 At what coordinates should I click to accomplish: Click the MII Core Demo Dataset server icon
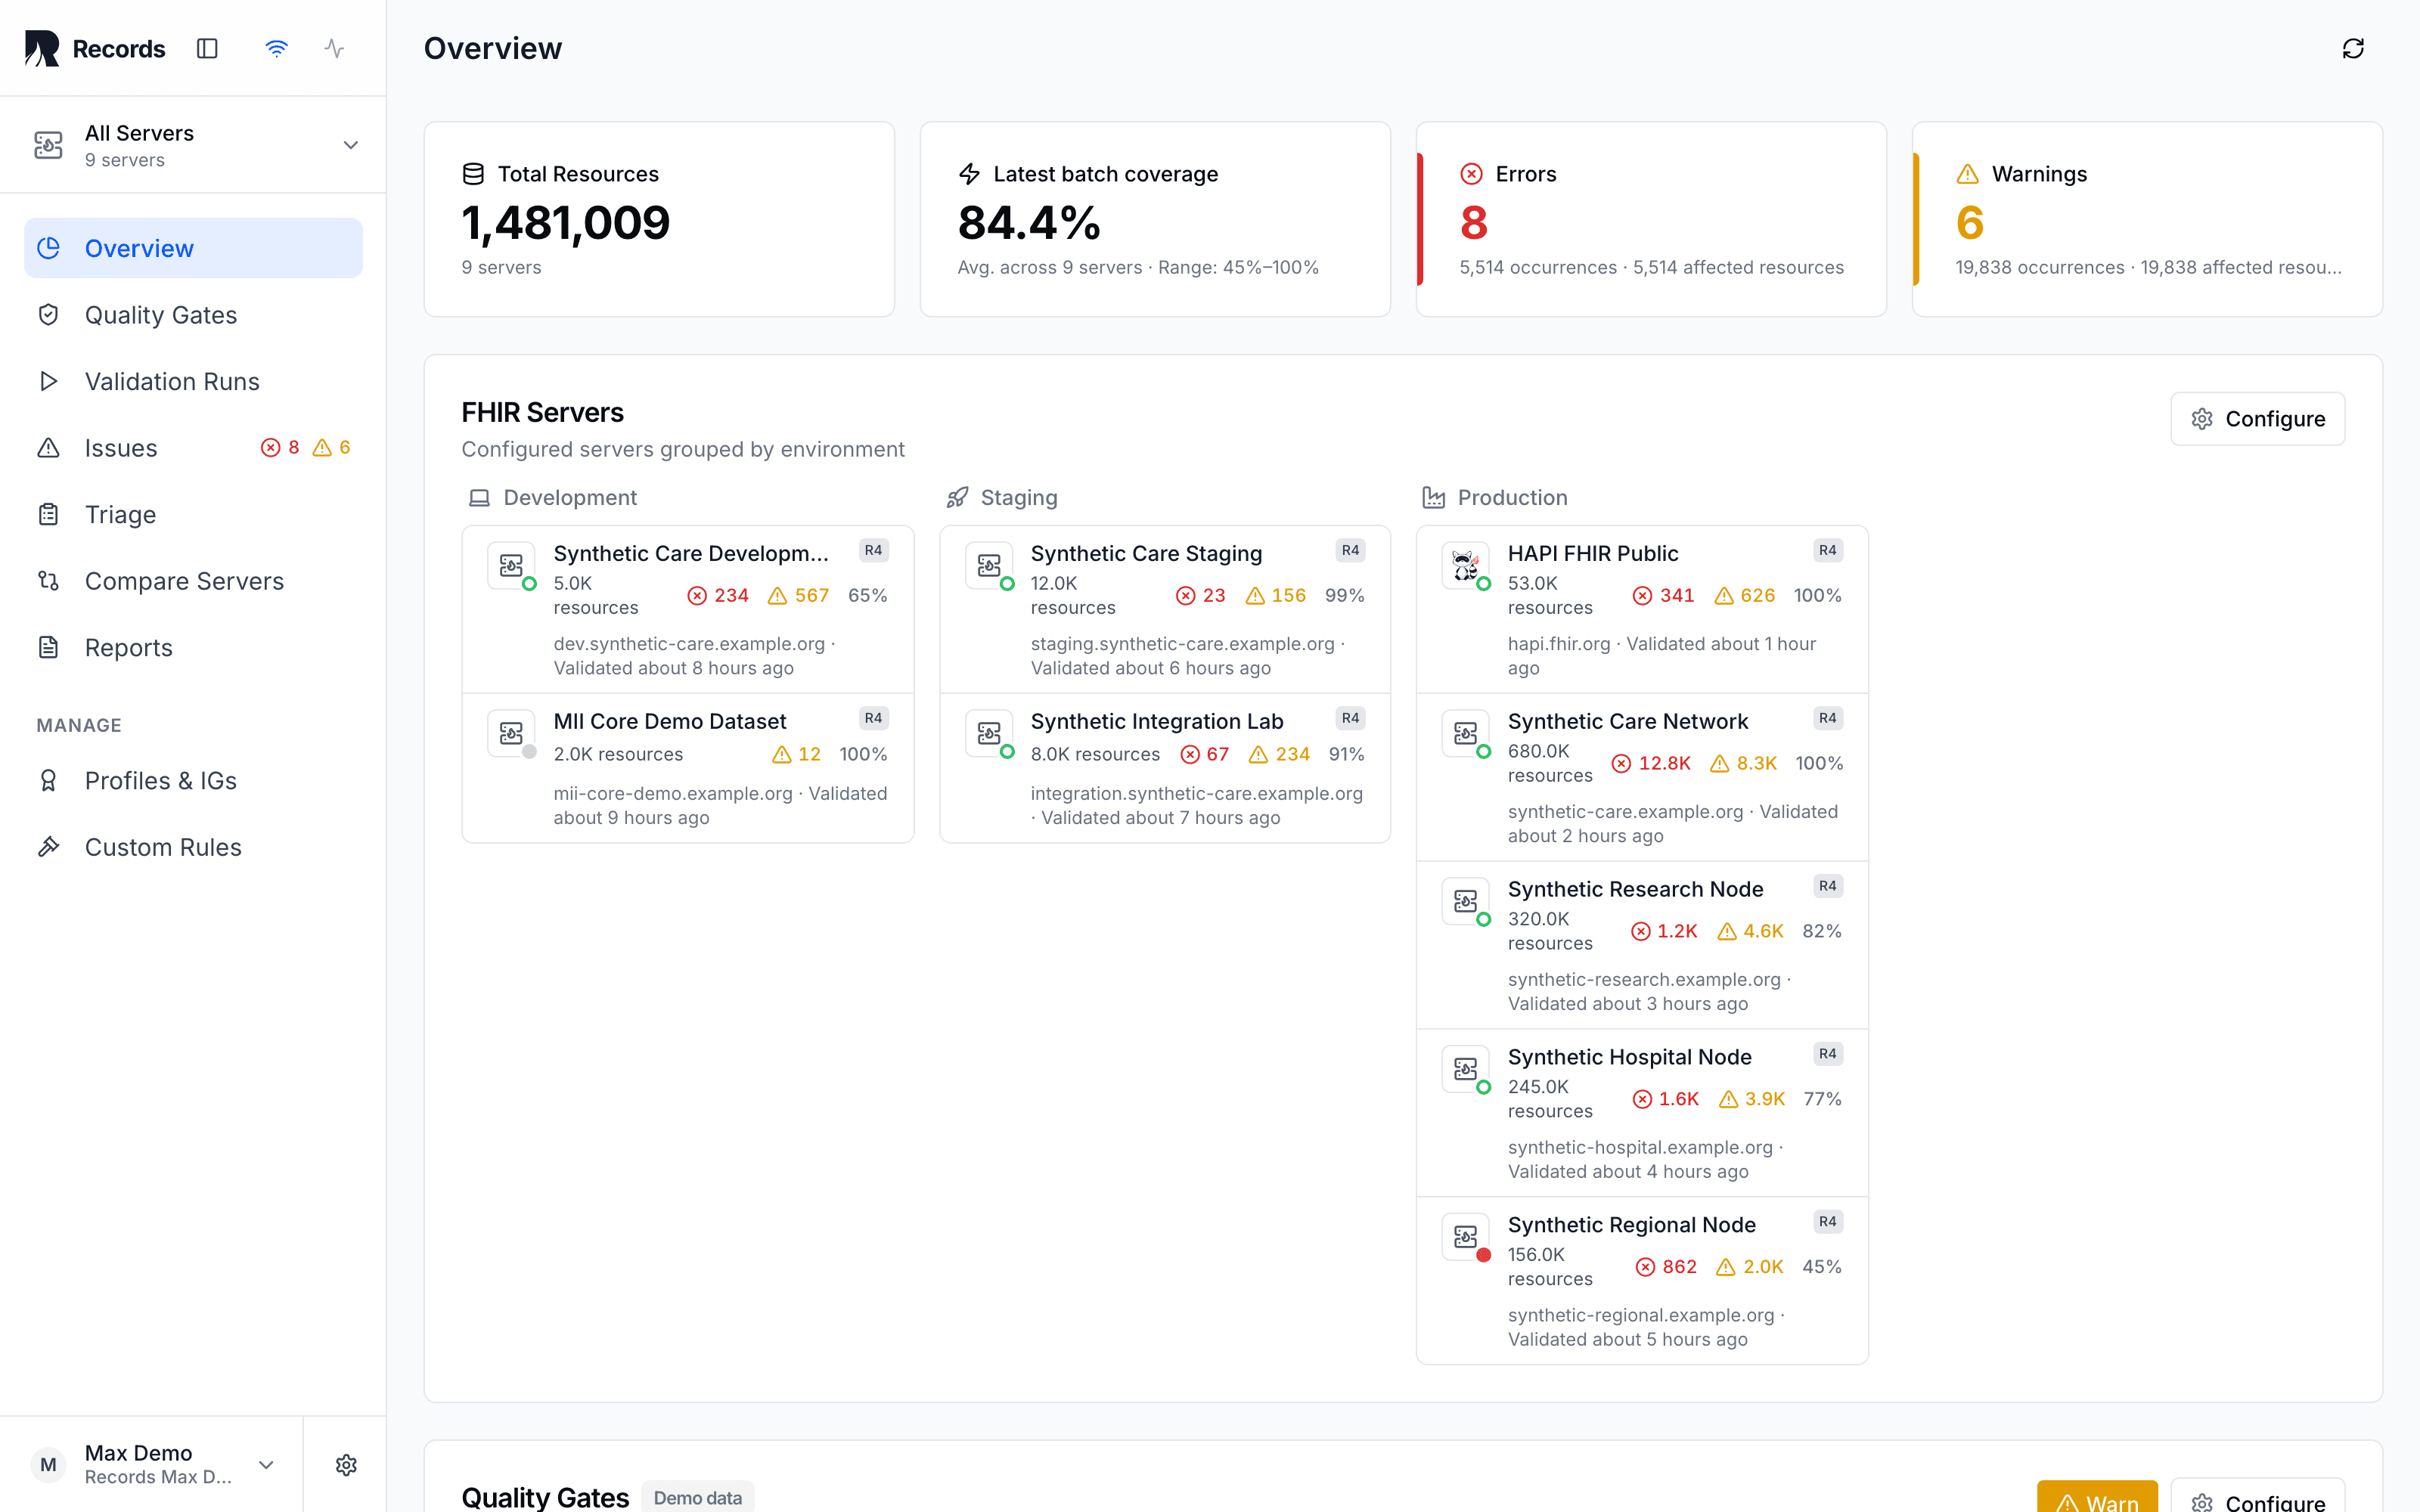pyautogui.click(x=511, y=734)
